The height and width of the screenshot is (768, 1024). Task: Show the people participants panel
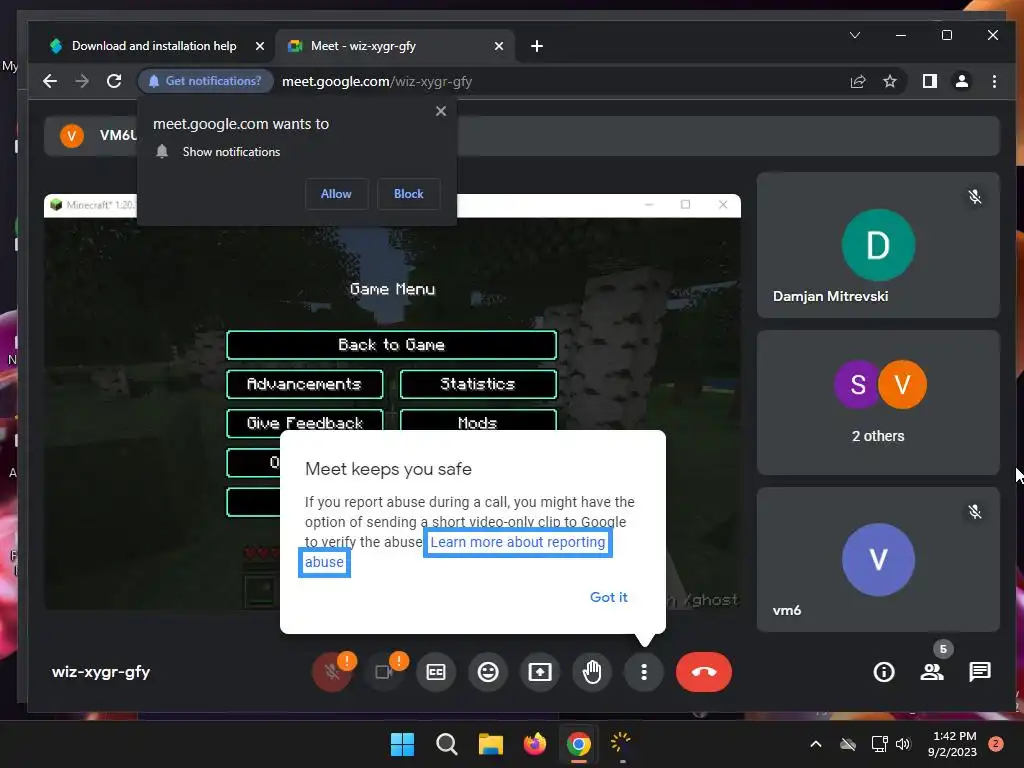click(932, 671)
